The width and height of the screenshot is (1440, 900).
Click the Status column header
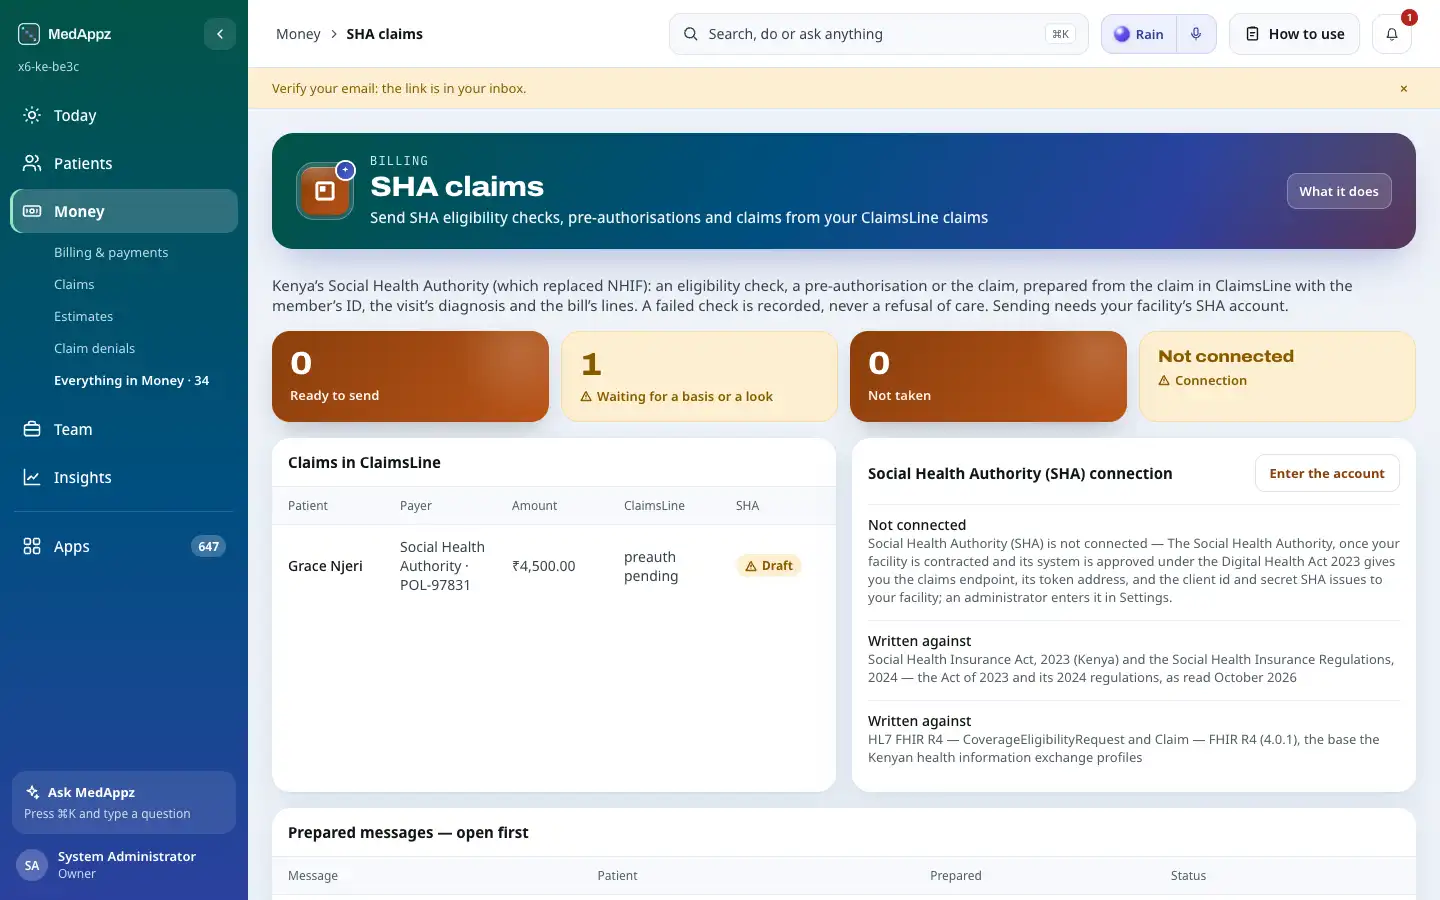pyautogui.click(x=1189, y=876)
